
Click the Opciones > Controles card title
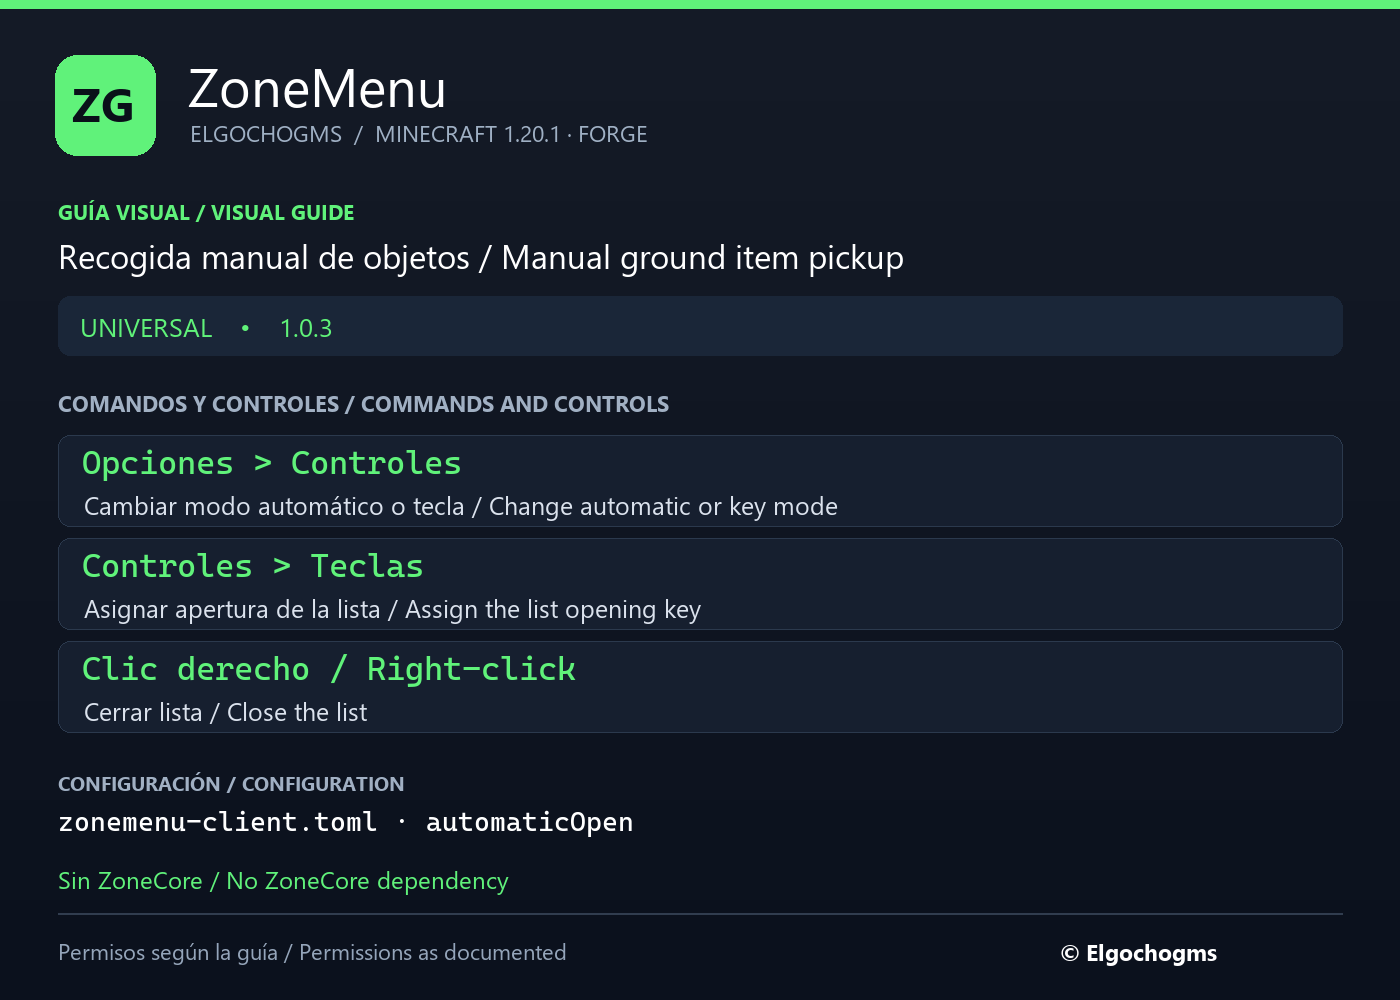(x=271, y=463)
